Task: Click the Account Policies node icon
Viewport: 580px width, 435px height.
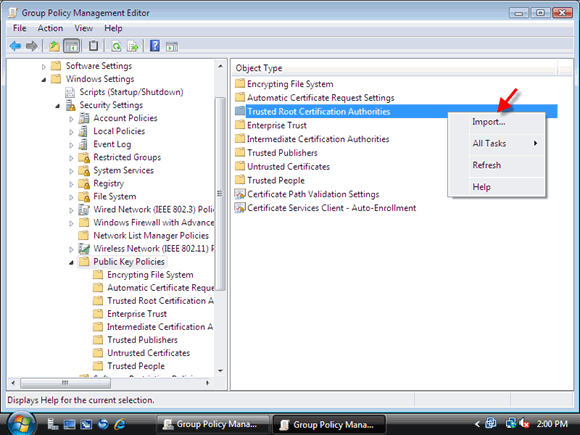Action: point(84,118)
